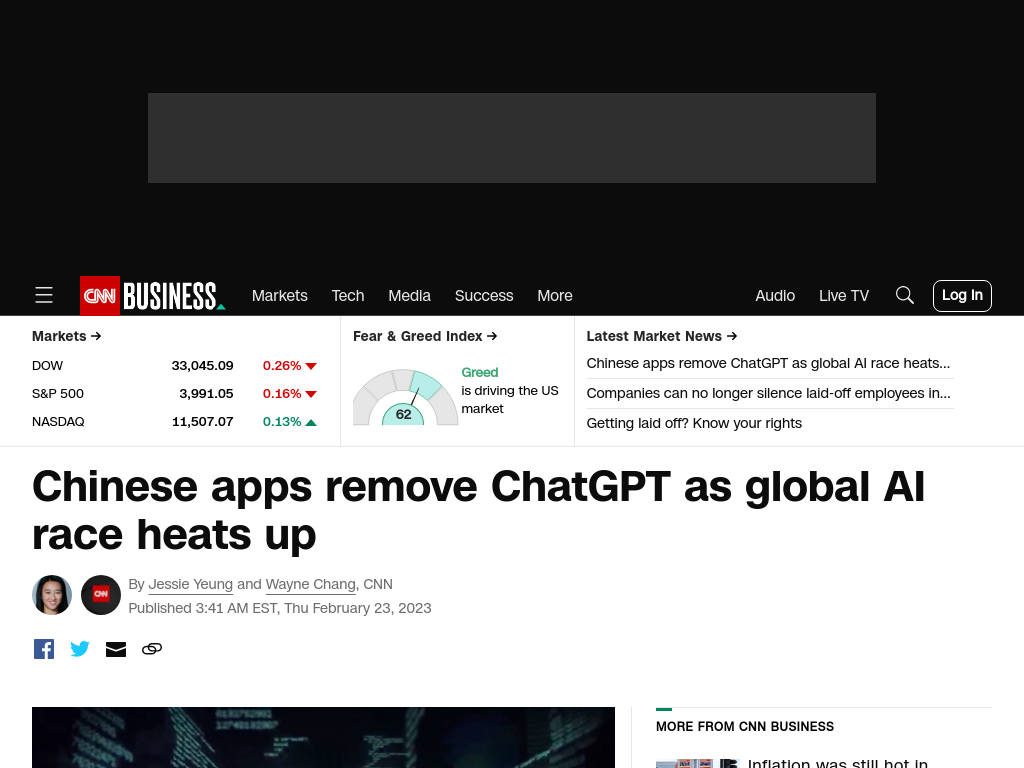Screen dimensions: 1024x768
Task: Open the hamburger navigation menu
Action: point(44,295)
